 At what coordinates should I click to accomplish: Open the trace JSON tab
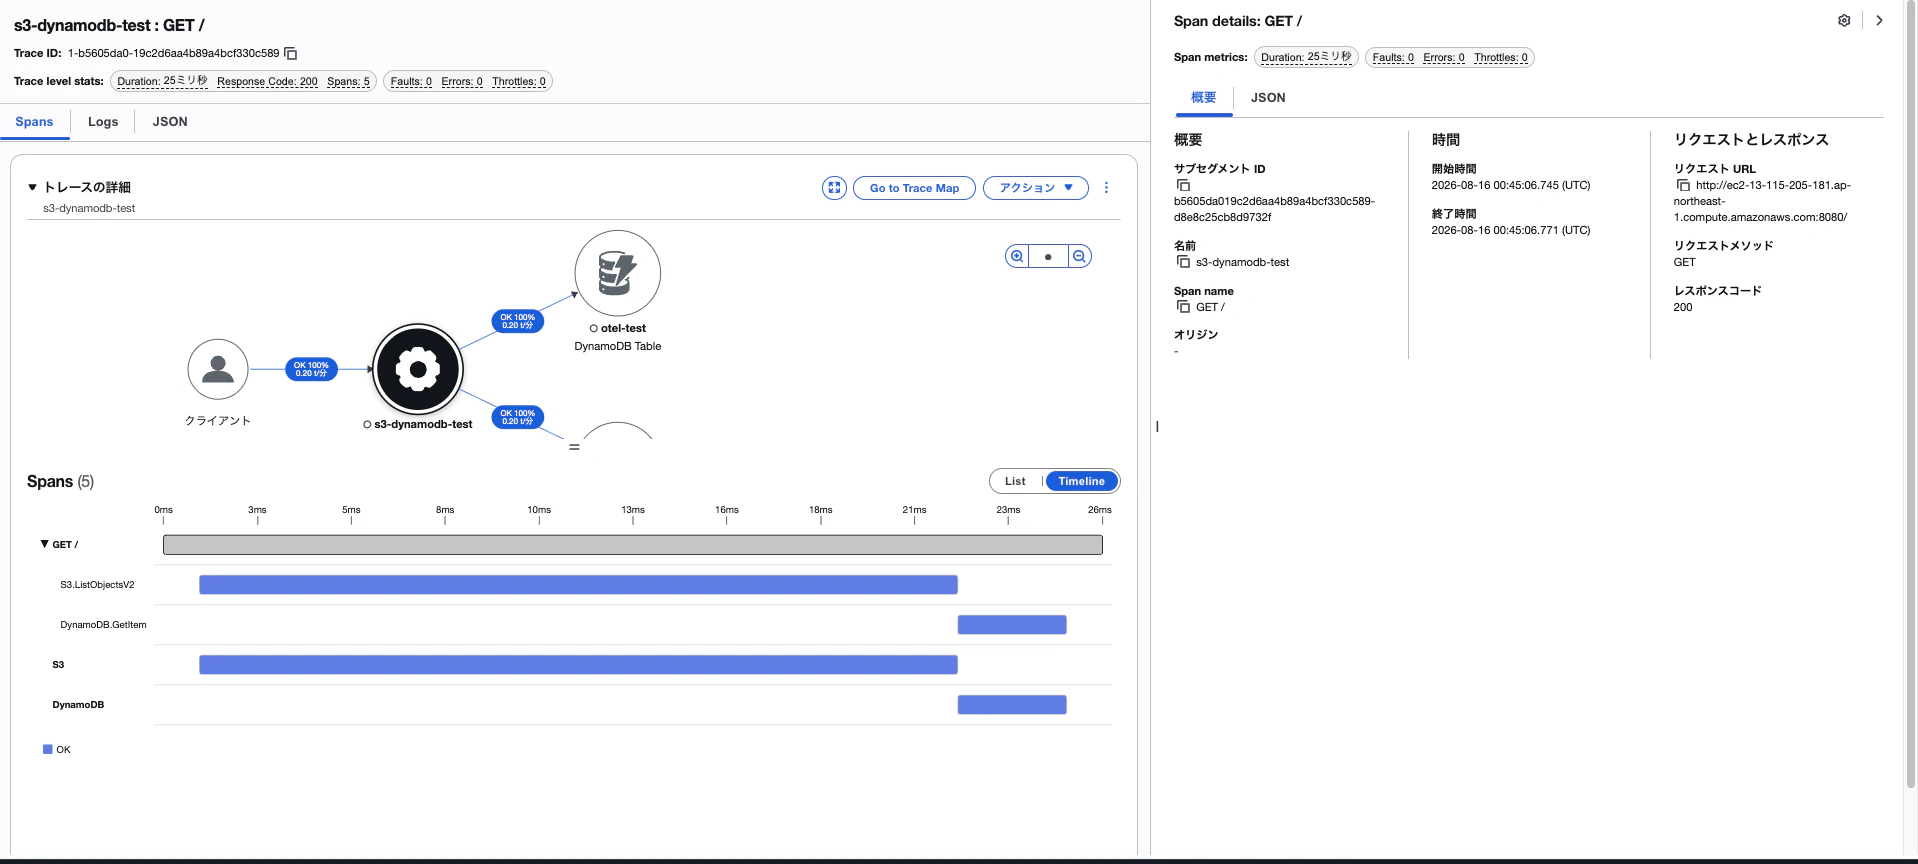click(x=170, y=122)
